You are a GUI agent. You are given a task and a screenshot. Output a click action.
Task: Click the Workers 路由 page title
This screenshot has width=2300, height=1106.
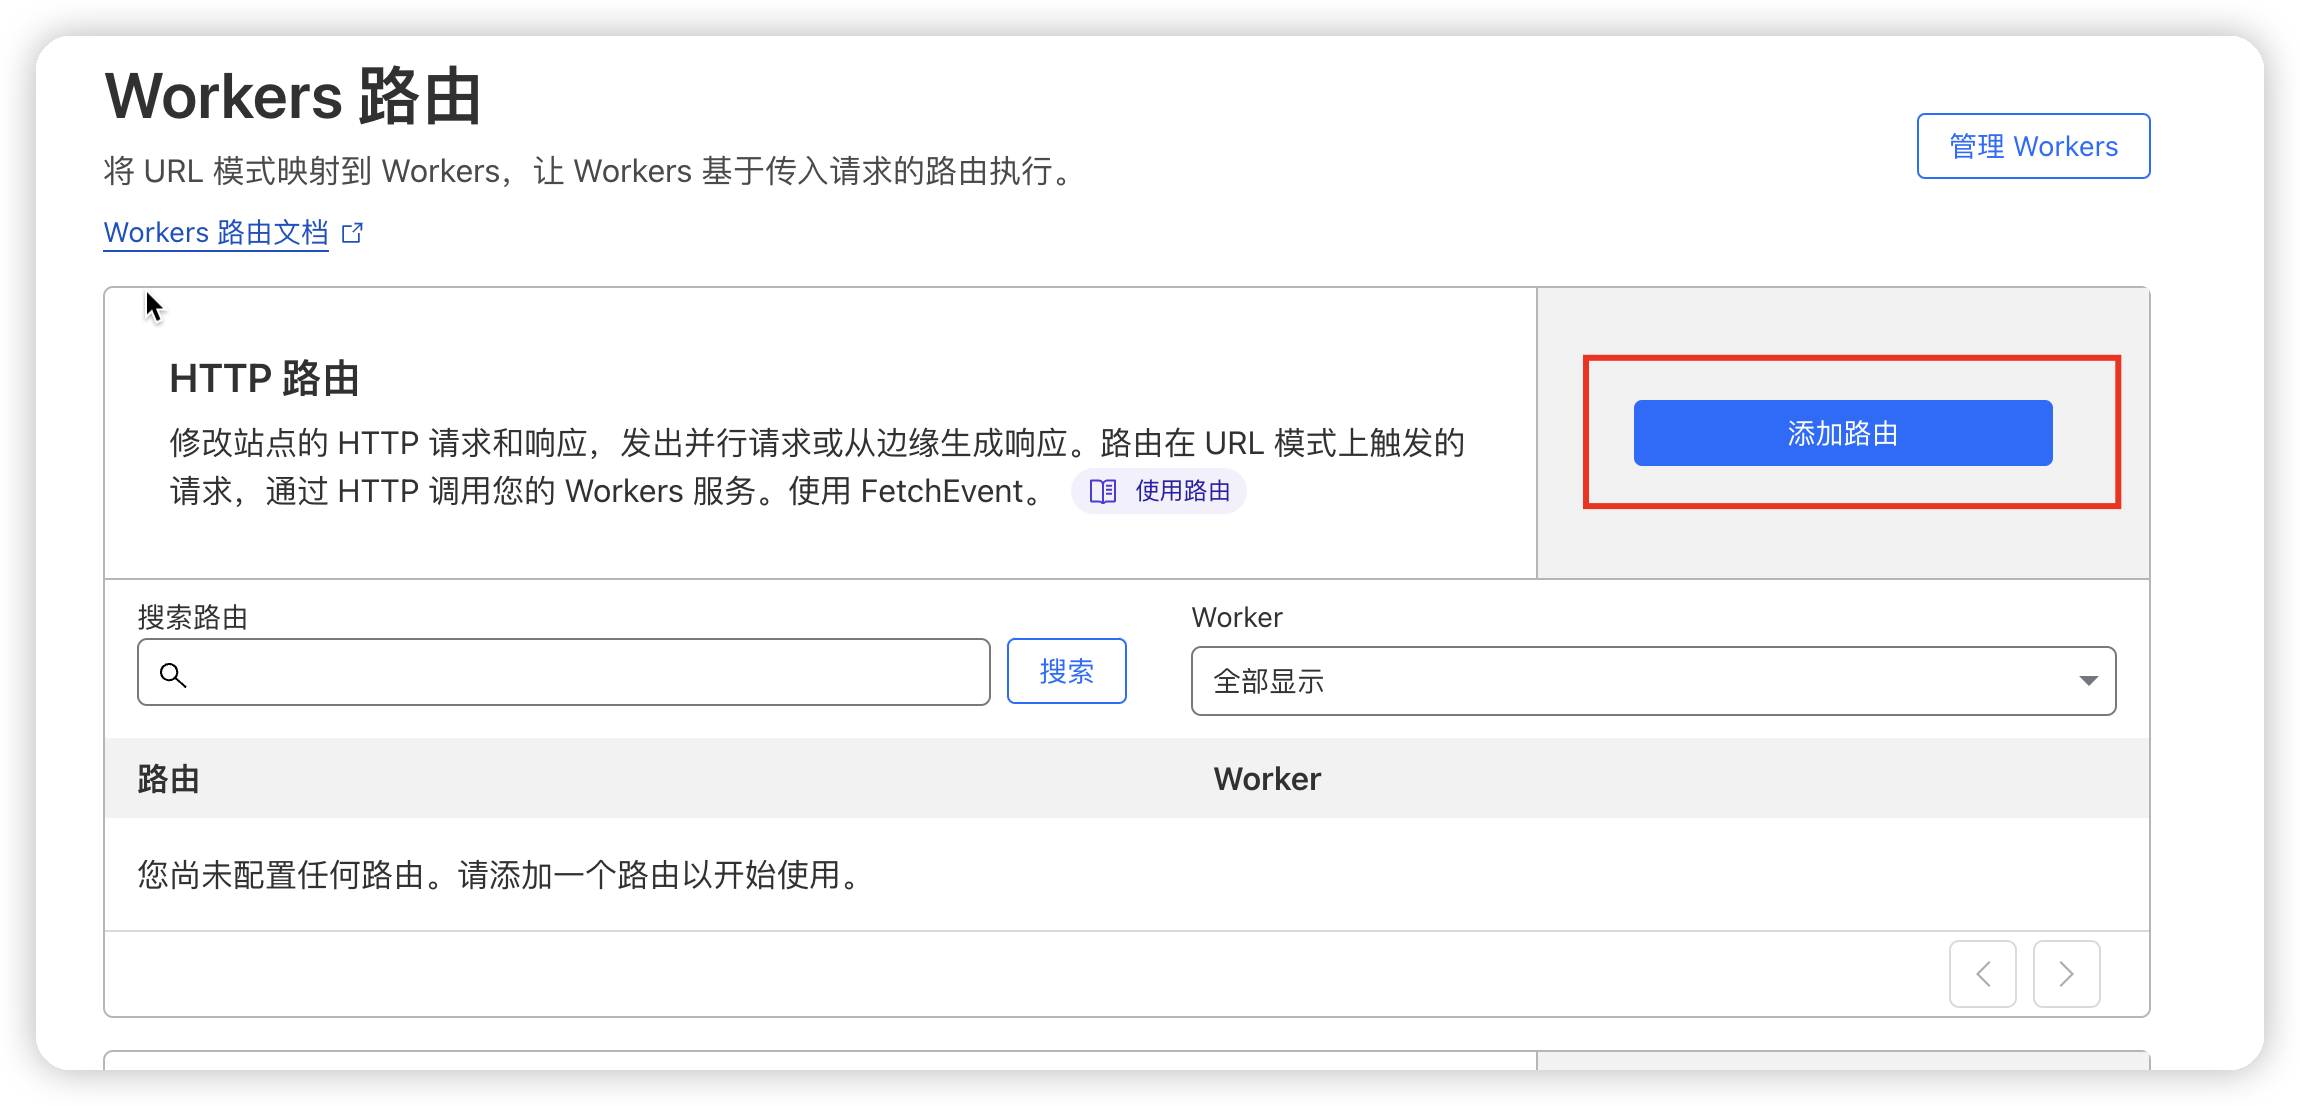[x=293, y=97]
